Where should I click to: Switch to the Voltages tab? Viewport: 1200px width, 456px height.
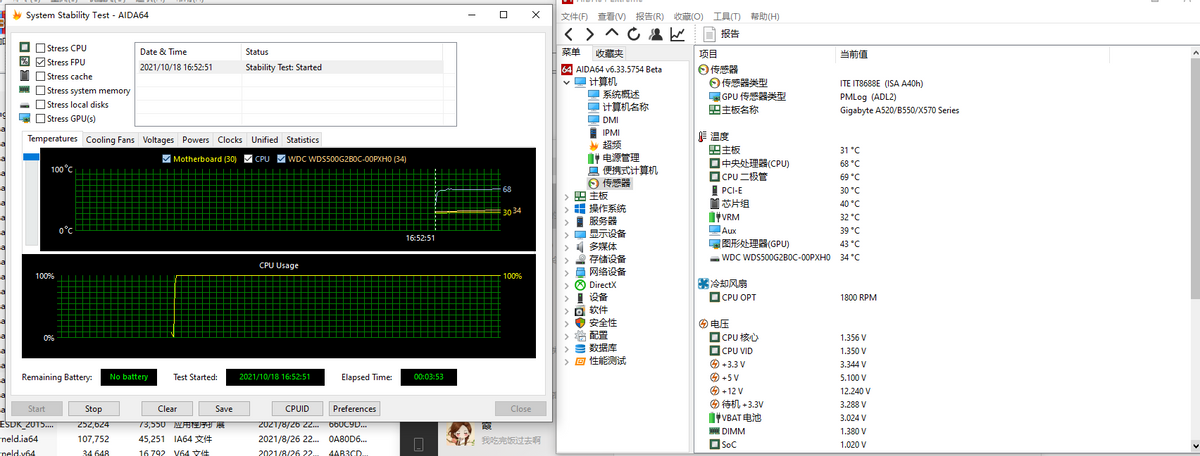coord(158,140)
